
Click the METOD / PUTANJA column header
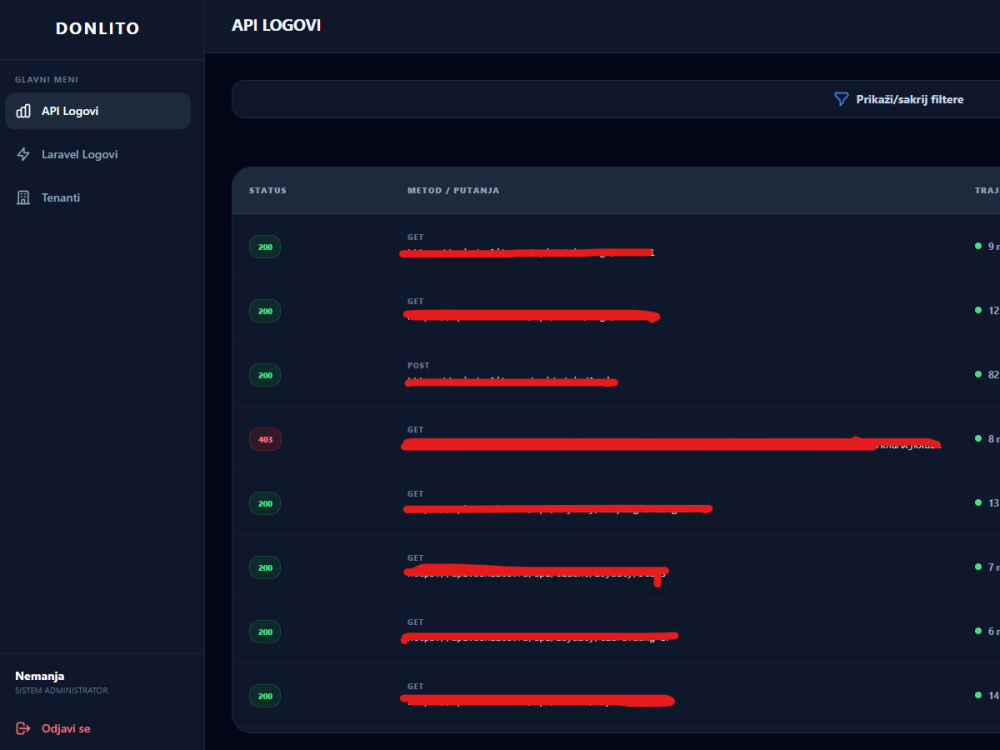[x=453, y=190]
